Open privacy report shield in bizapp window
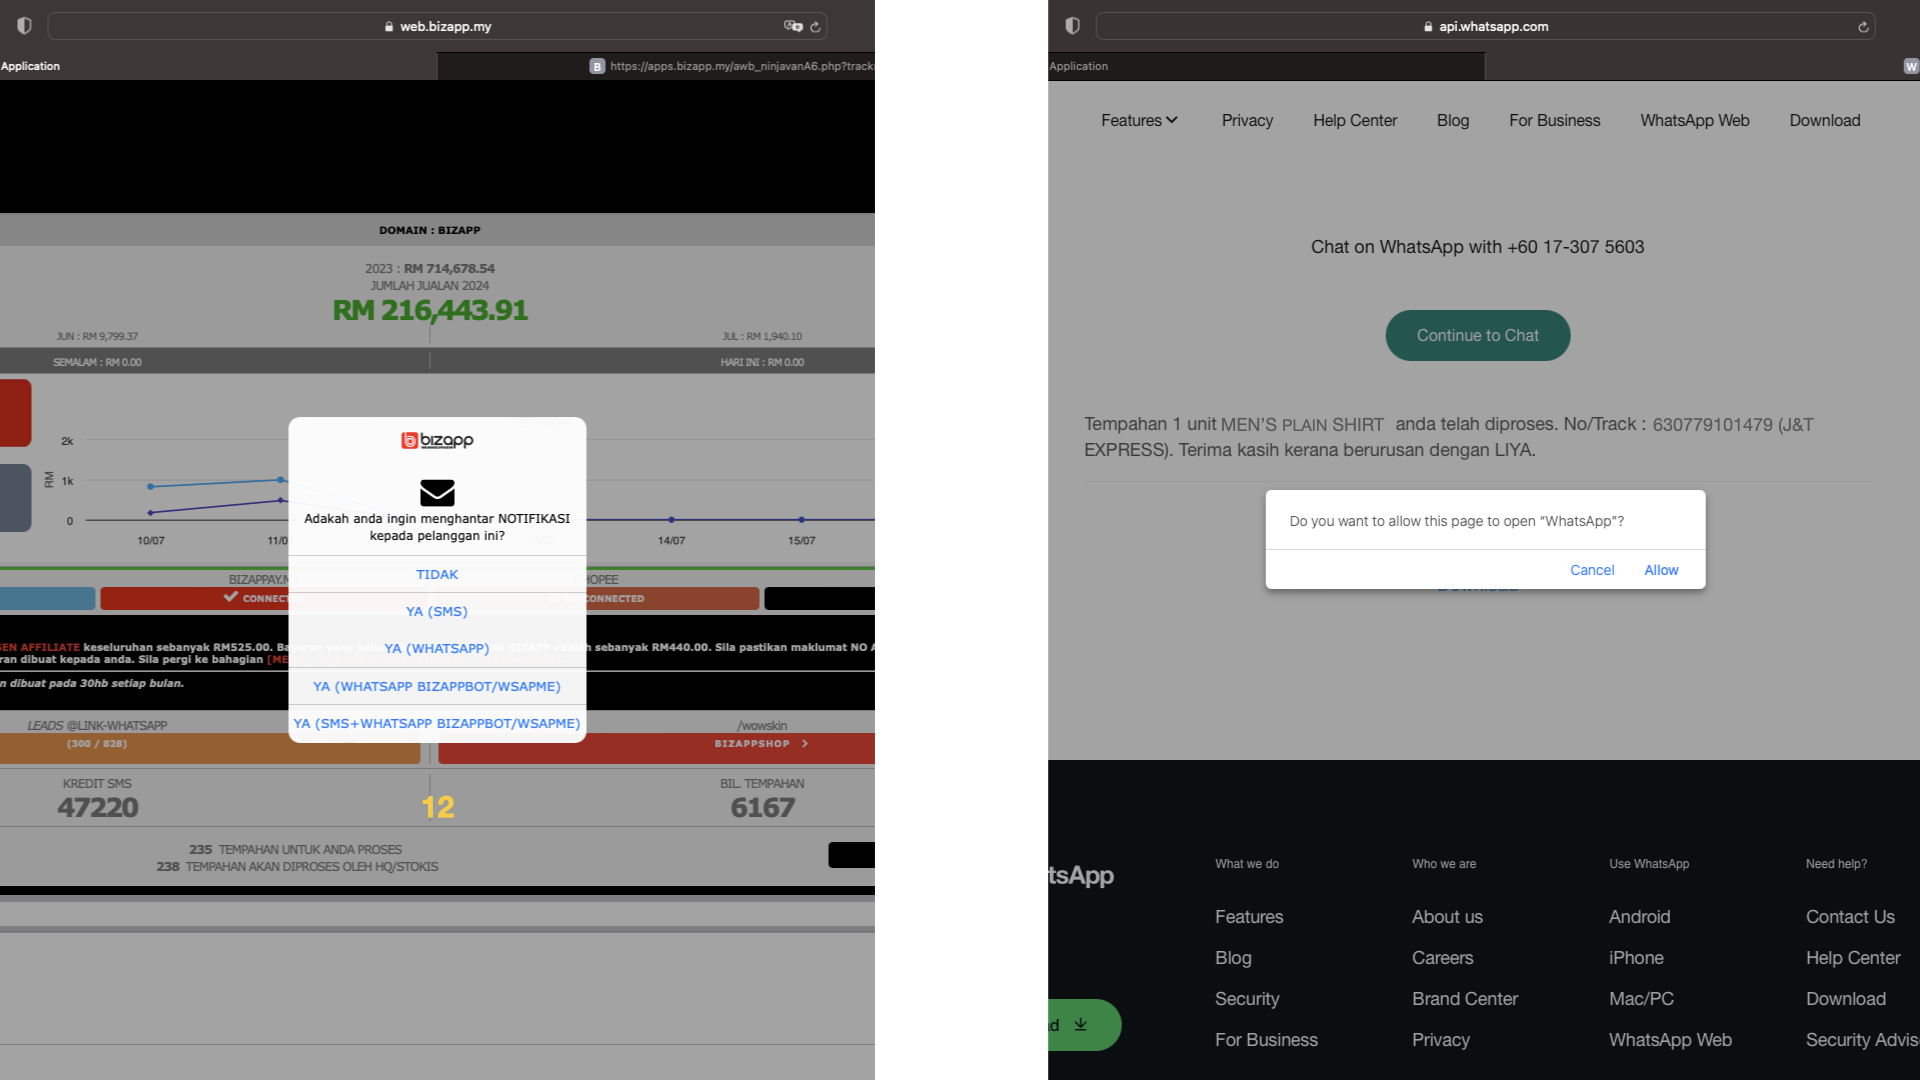This screenshot has width=1920, height=1080. tap(24, 26)
